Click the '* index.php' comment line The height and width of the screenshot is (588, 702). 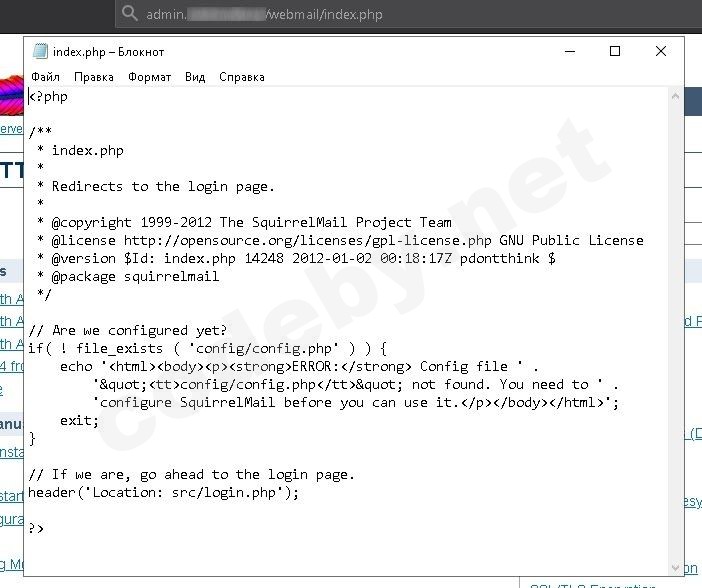(x=80, y=150)
